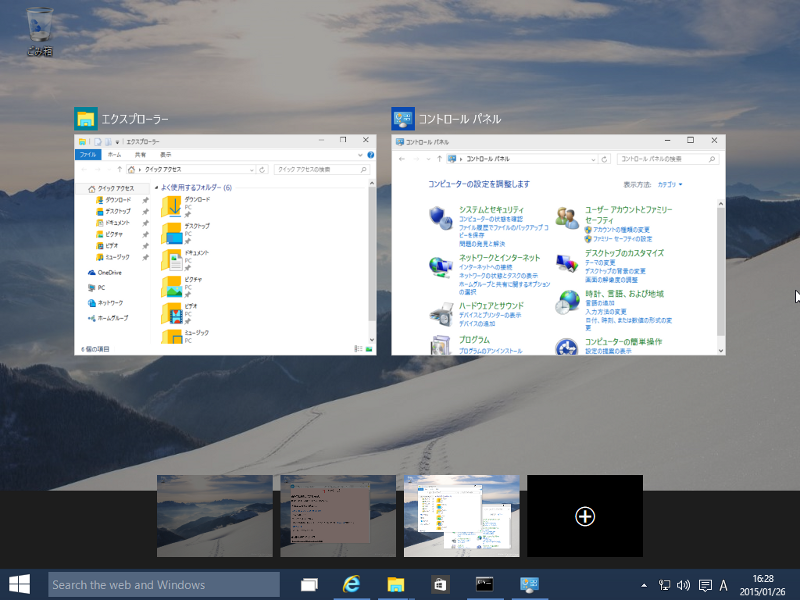Open ハードウェアとサウンド category
800x600 pixels.
coord(491,306)
